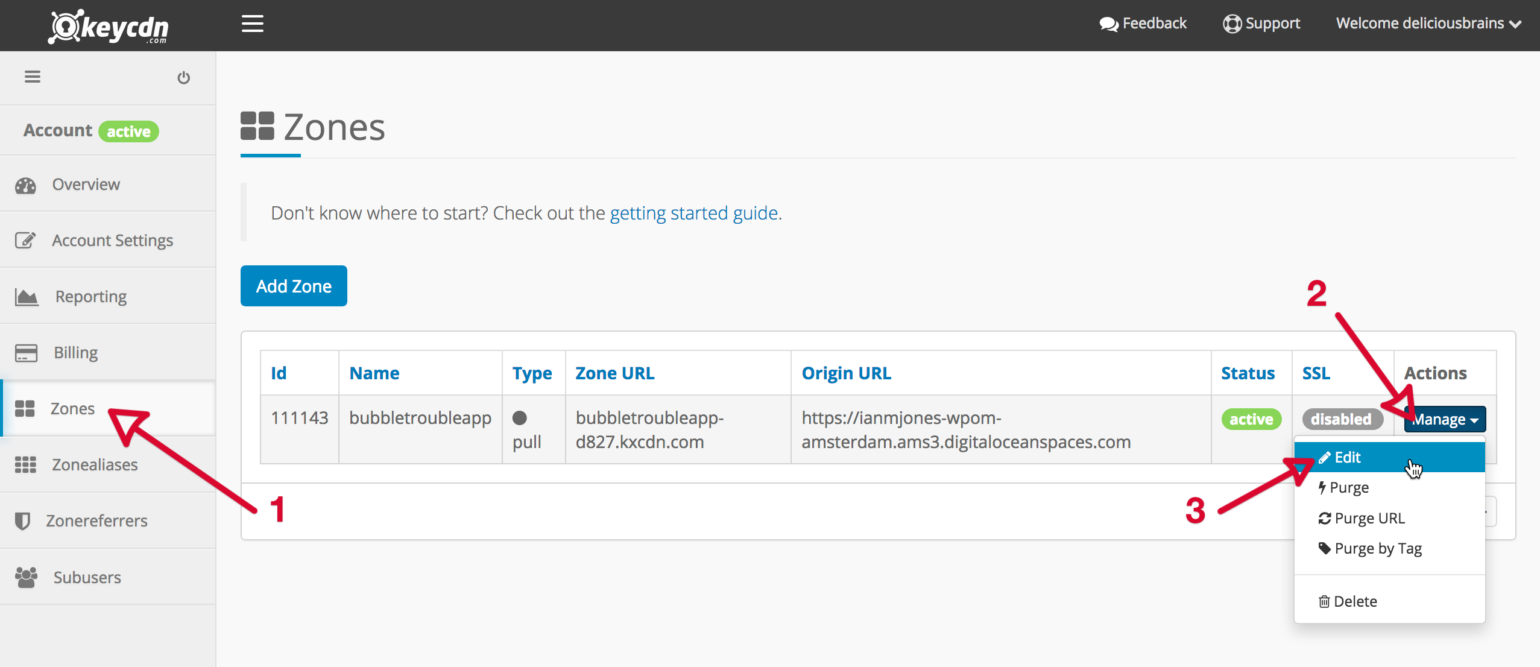This screenshot has height=667, width=1540.
Task: Choose Purge by Tag from Manage menu
Action: pyautogui.click(x=1390, y=548)
